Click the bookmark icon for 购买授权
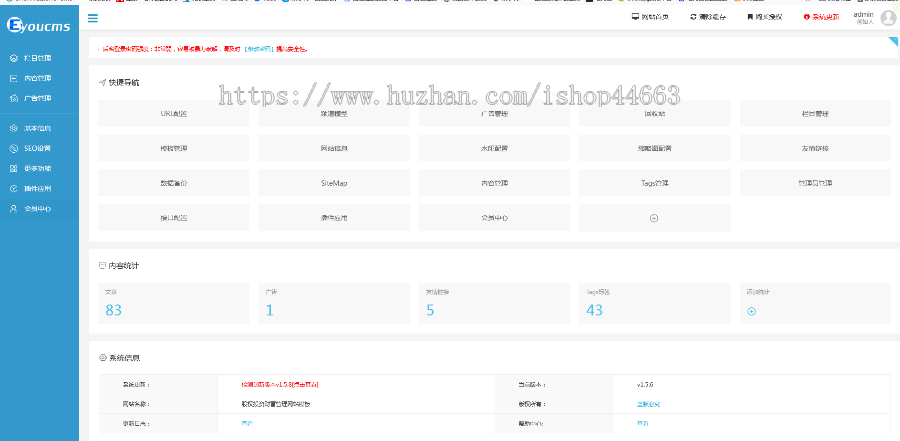Image resolution: width=900 pixels, height=441 pixels. 750,17
